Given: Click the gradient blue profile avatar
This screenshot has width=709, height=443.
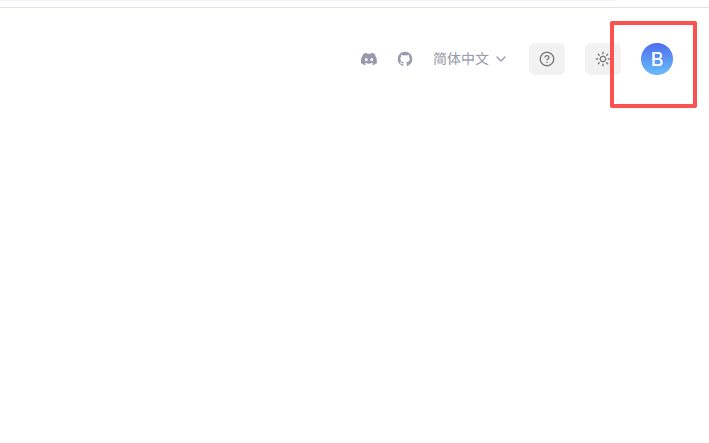Looking at the screenshot, I should tap(657, 59).
